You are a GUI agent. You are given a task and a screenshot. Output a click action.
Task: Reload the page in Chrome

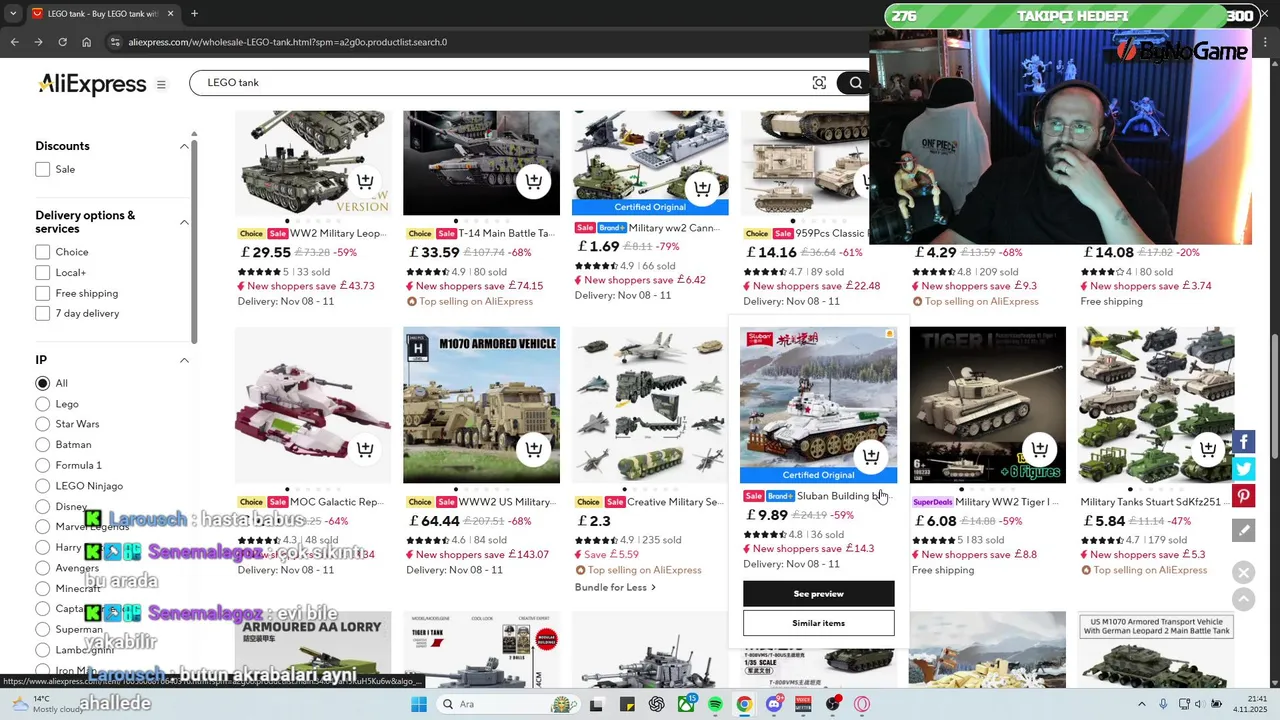point(62,42)
